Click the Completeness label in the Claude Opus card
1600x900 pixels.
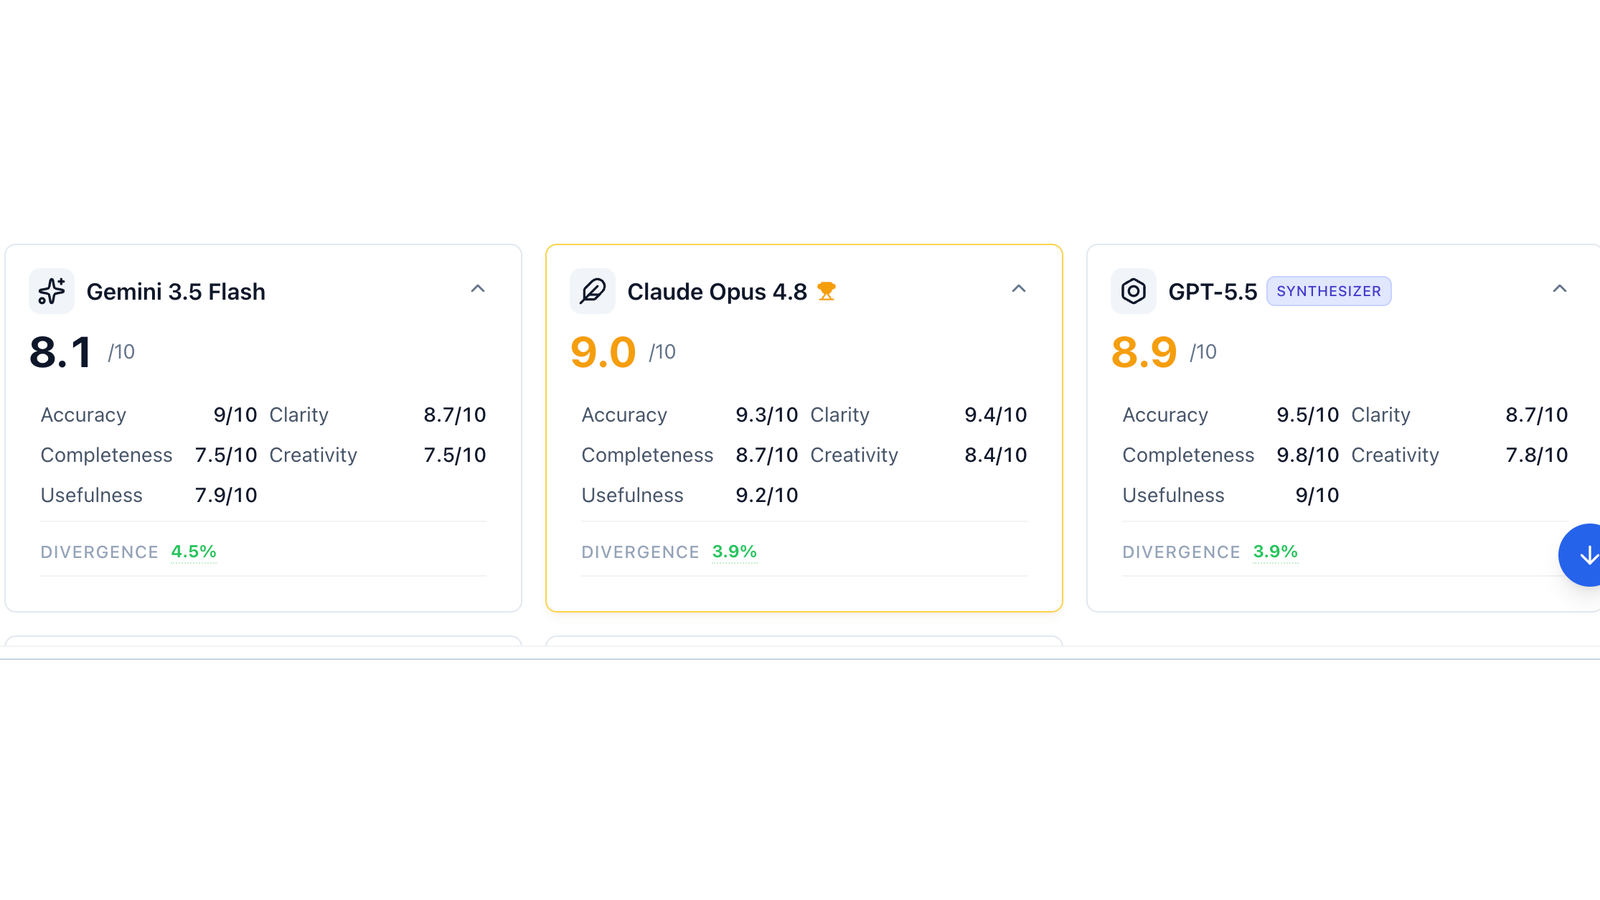click(647, 455)
